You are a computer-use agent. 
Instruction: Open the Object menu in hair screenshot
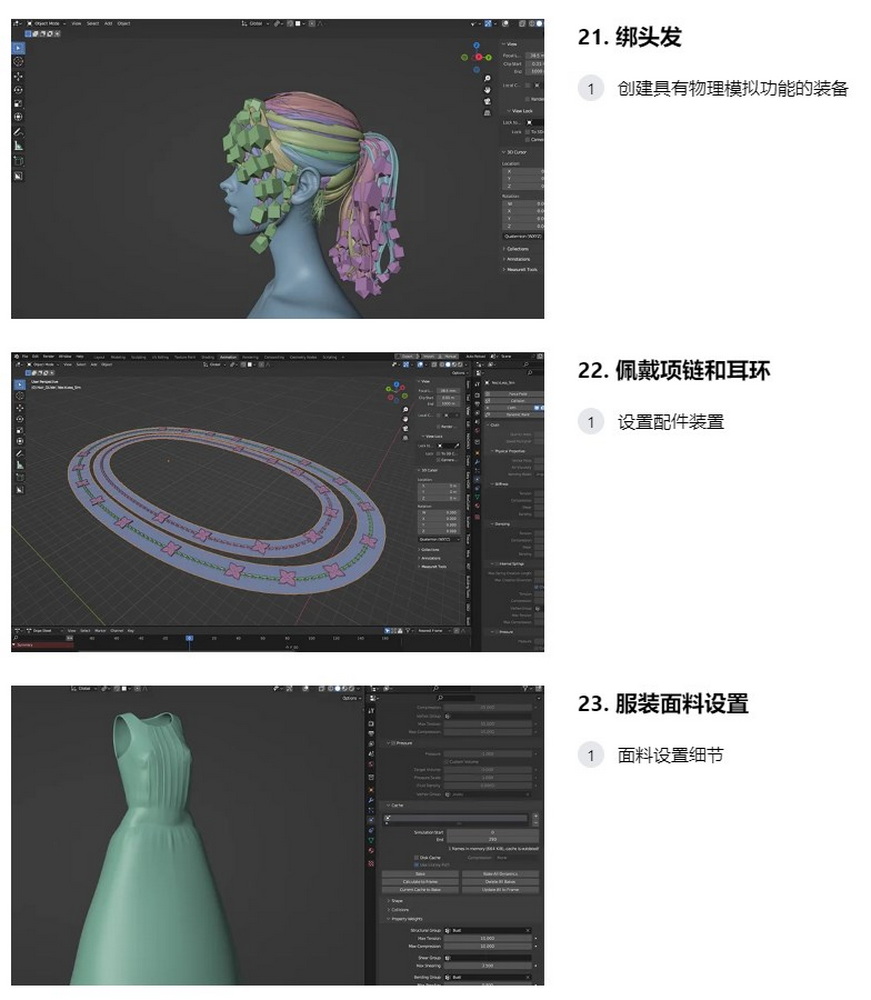[x=124, y=24]
